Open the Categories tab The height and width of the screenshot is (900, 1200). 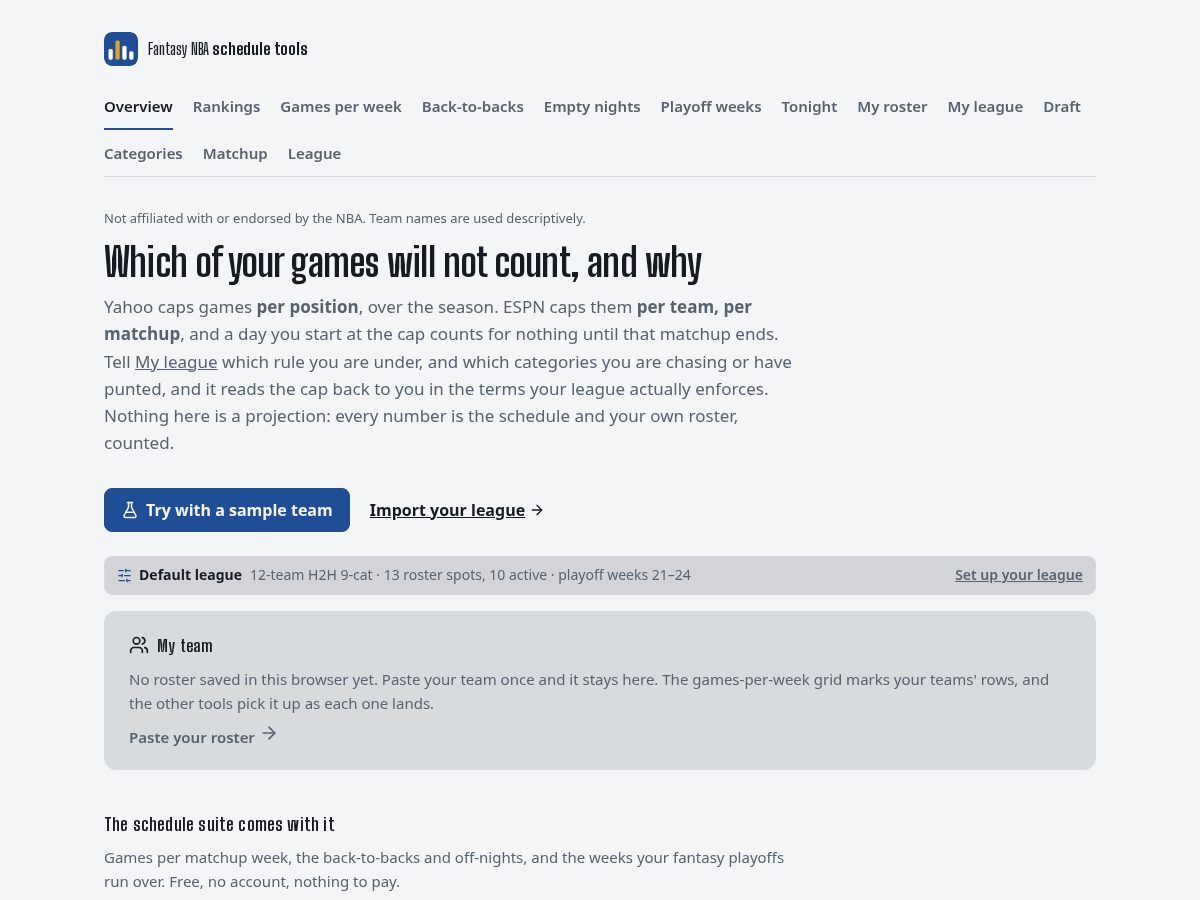click(143, 154)
